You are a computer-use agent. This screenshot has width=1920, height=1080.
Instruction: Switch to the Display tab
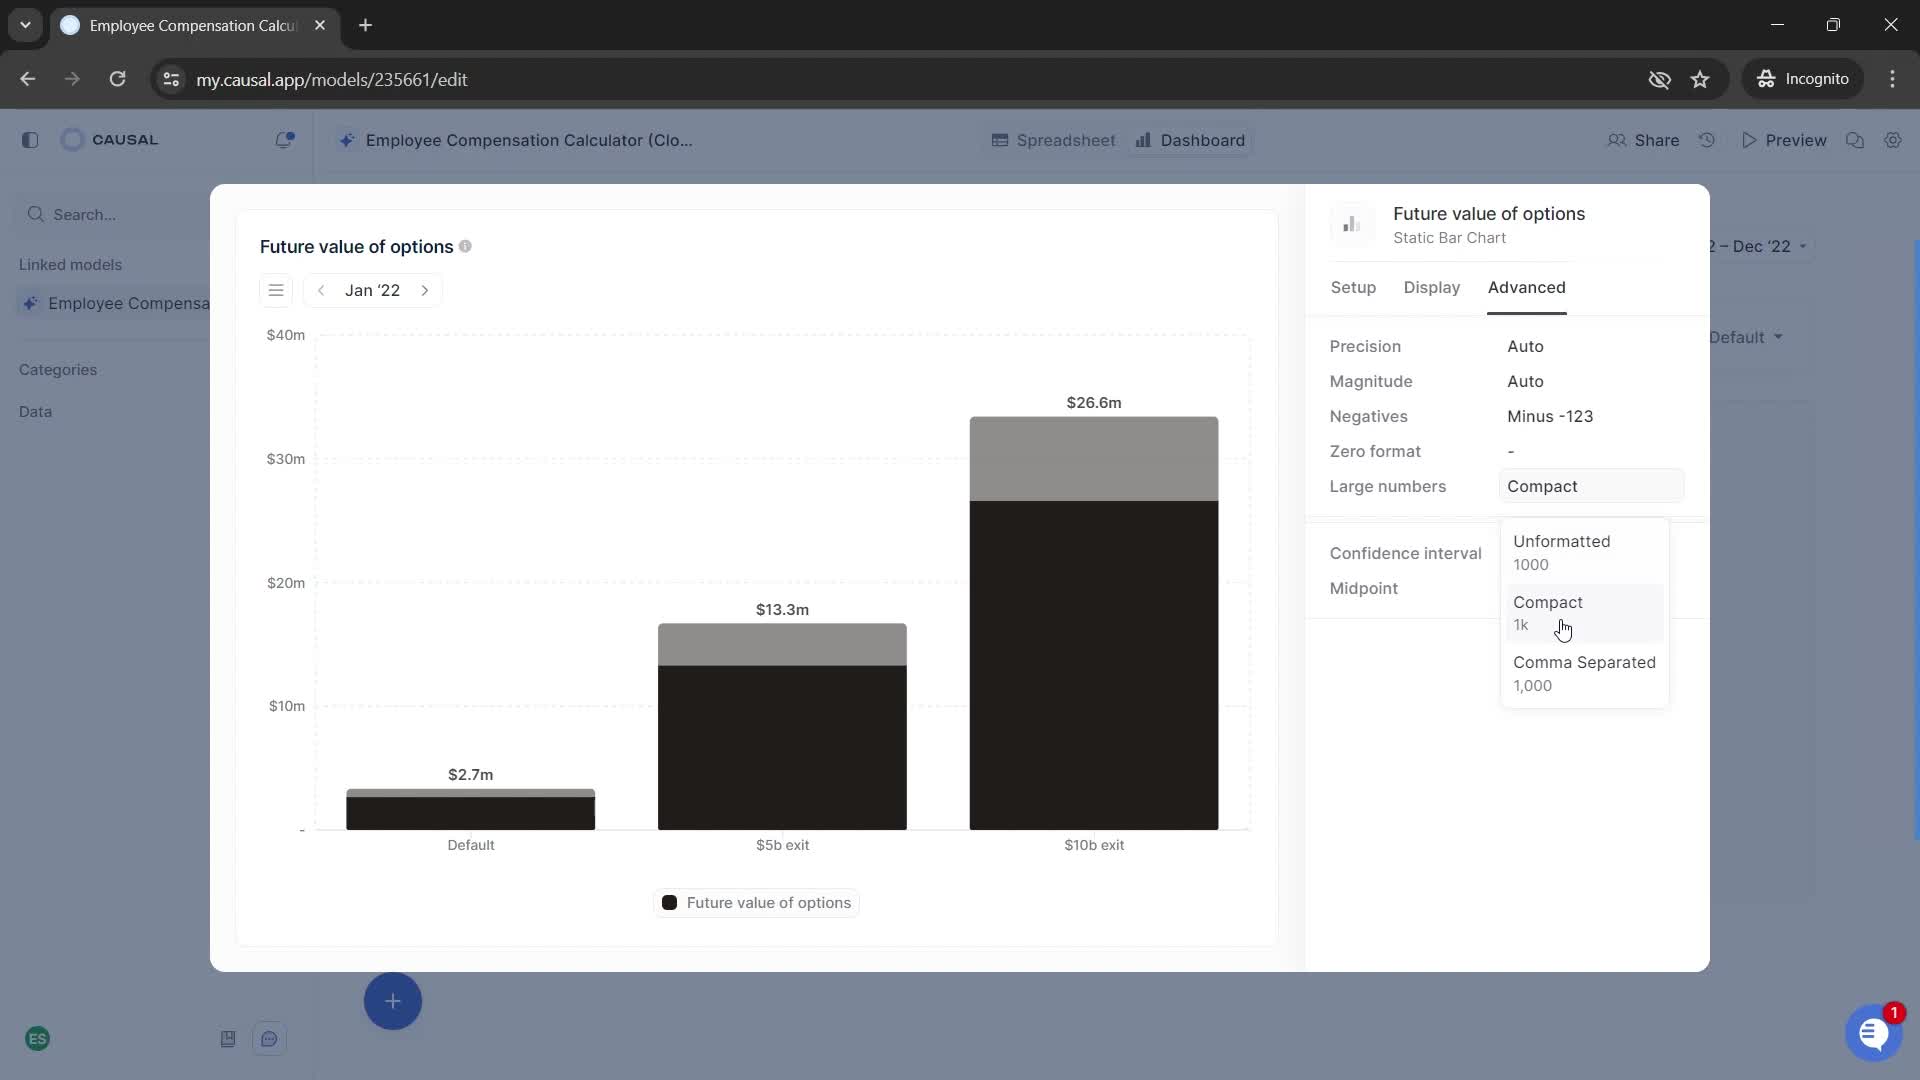[x=1431, y=286]
